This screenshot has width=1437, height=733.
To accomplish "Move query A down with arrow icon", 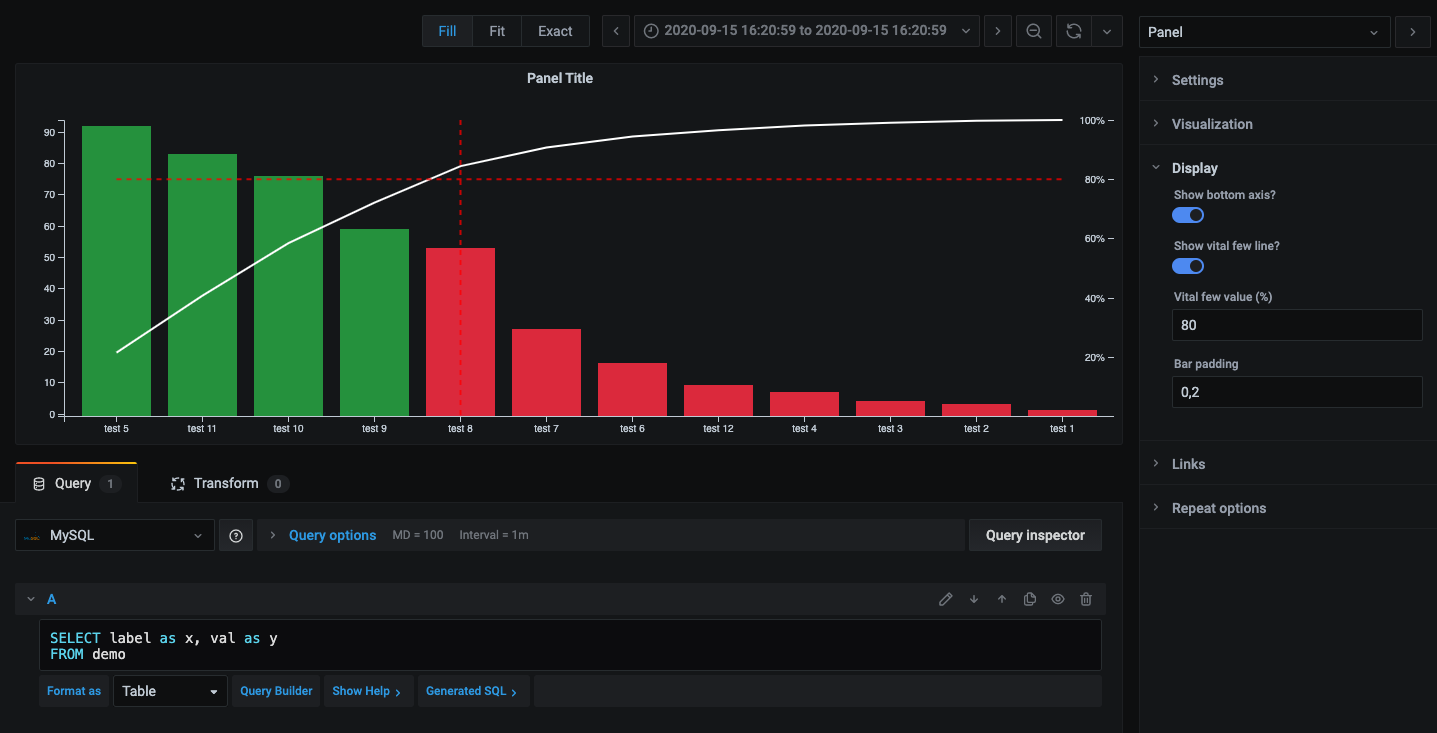I will point(974,599).
